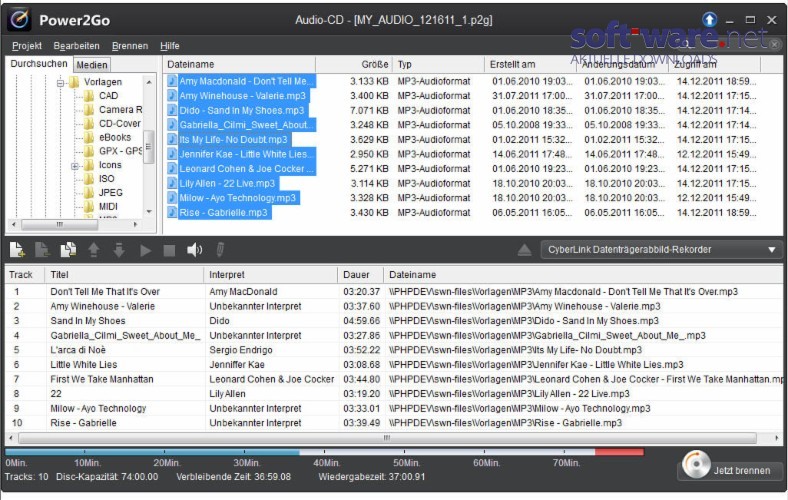This screenshot has width=788, height=500.
Task: Click the Jetzt brennen button
Action: point(731,470)
